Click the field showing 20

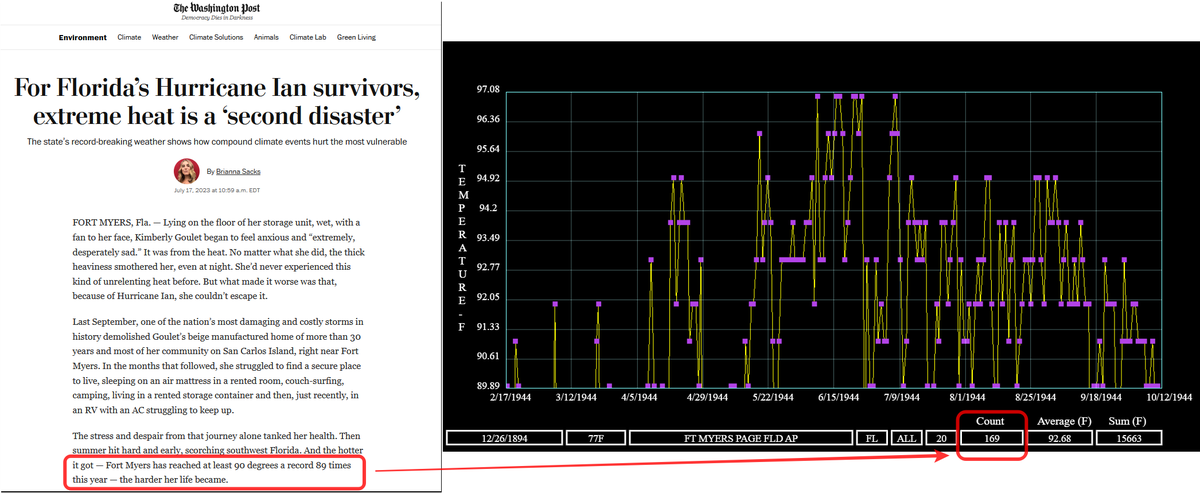tap(940, 438)
